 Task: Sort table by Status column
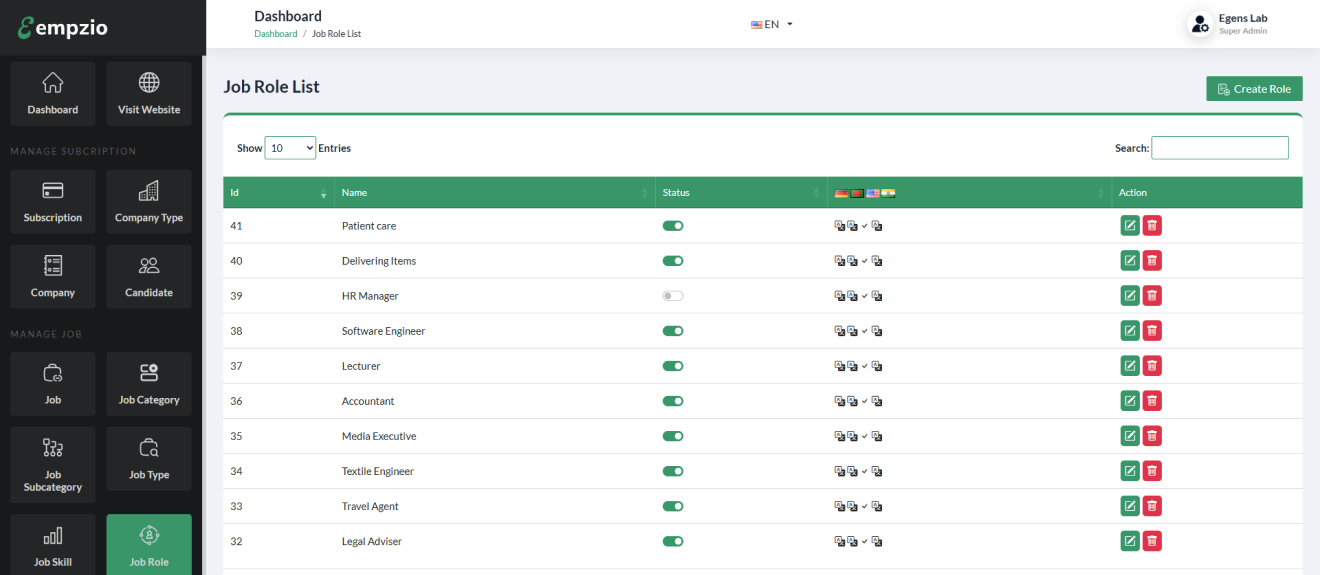[x=741, y=192]
